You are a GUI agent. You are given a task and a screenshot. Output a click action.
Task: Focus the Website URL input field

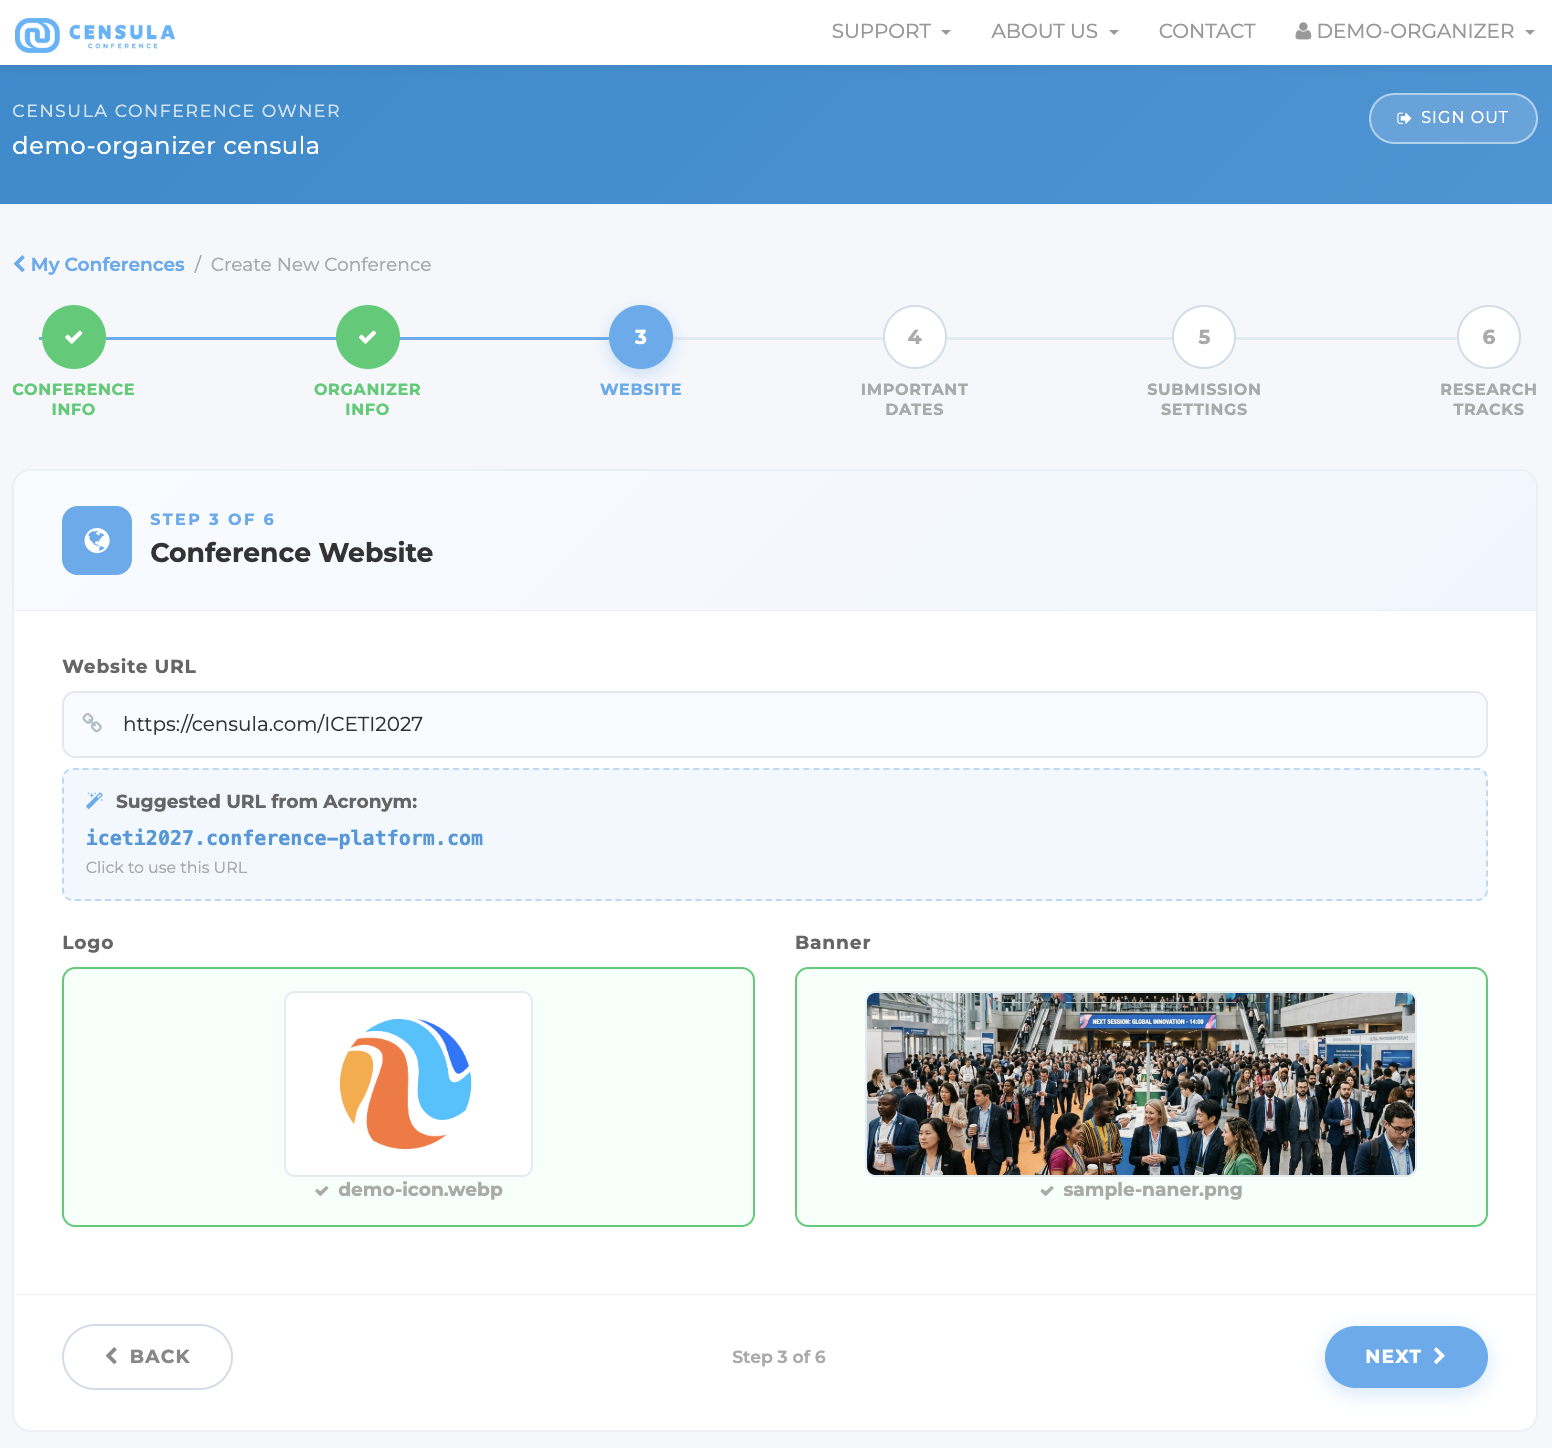775,724
